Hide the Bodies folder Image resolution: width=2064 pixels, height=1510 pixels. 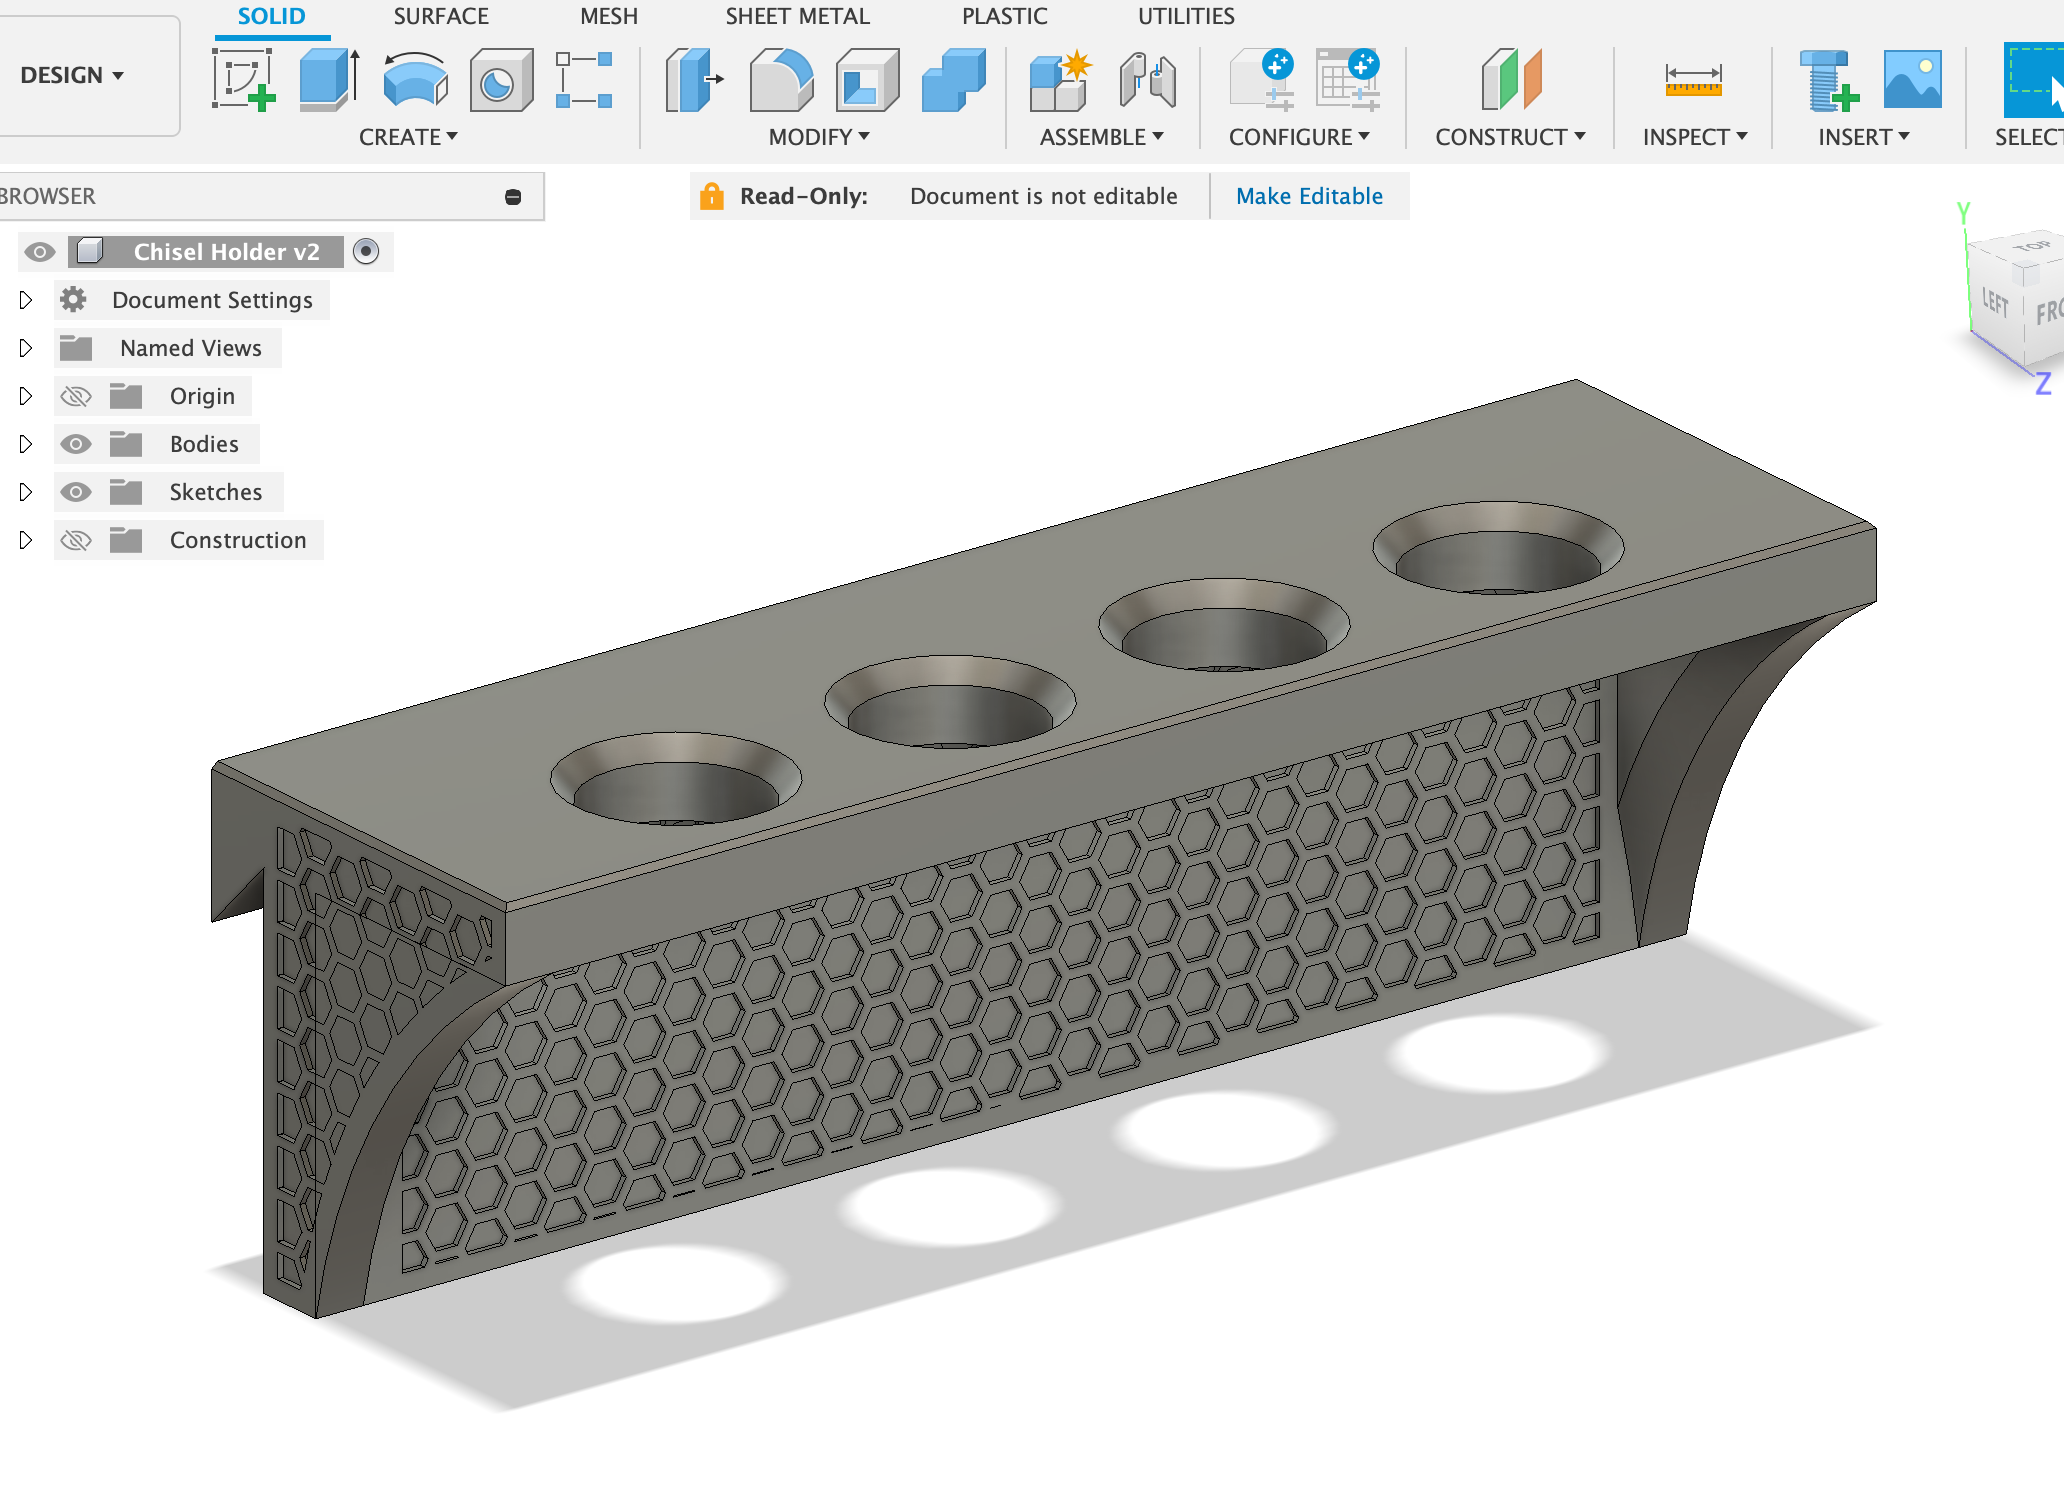tap(76, 444)
